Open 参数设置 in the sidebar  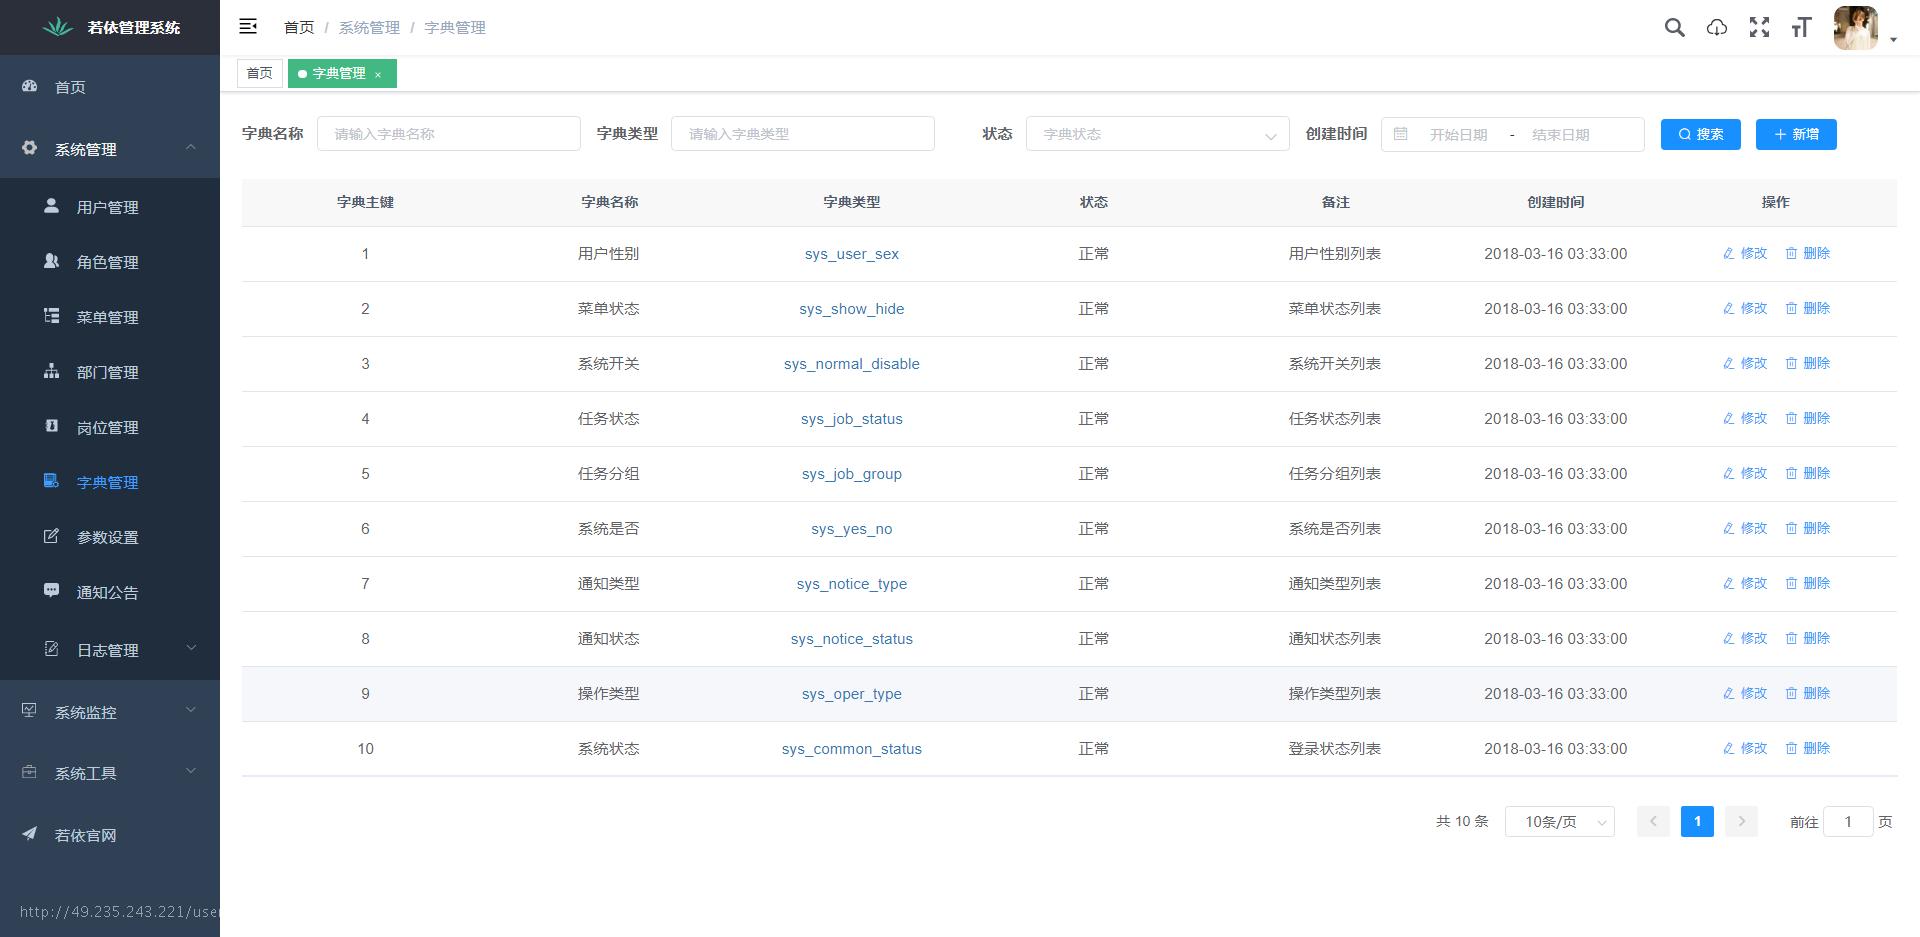(110, 536)
